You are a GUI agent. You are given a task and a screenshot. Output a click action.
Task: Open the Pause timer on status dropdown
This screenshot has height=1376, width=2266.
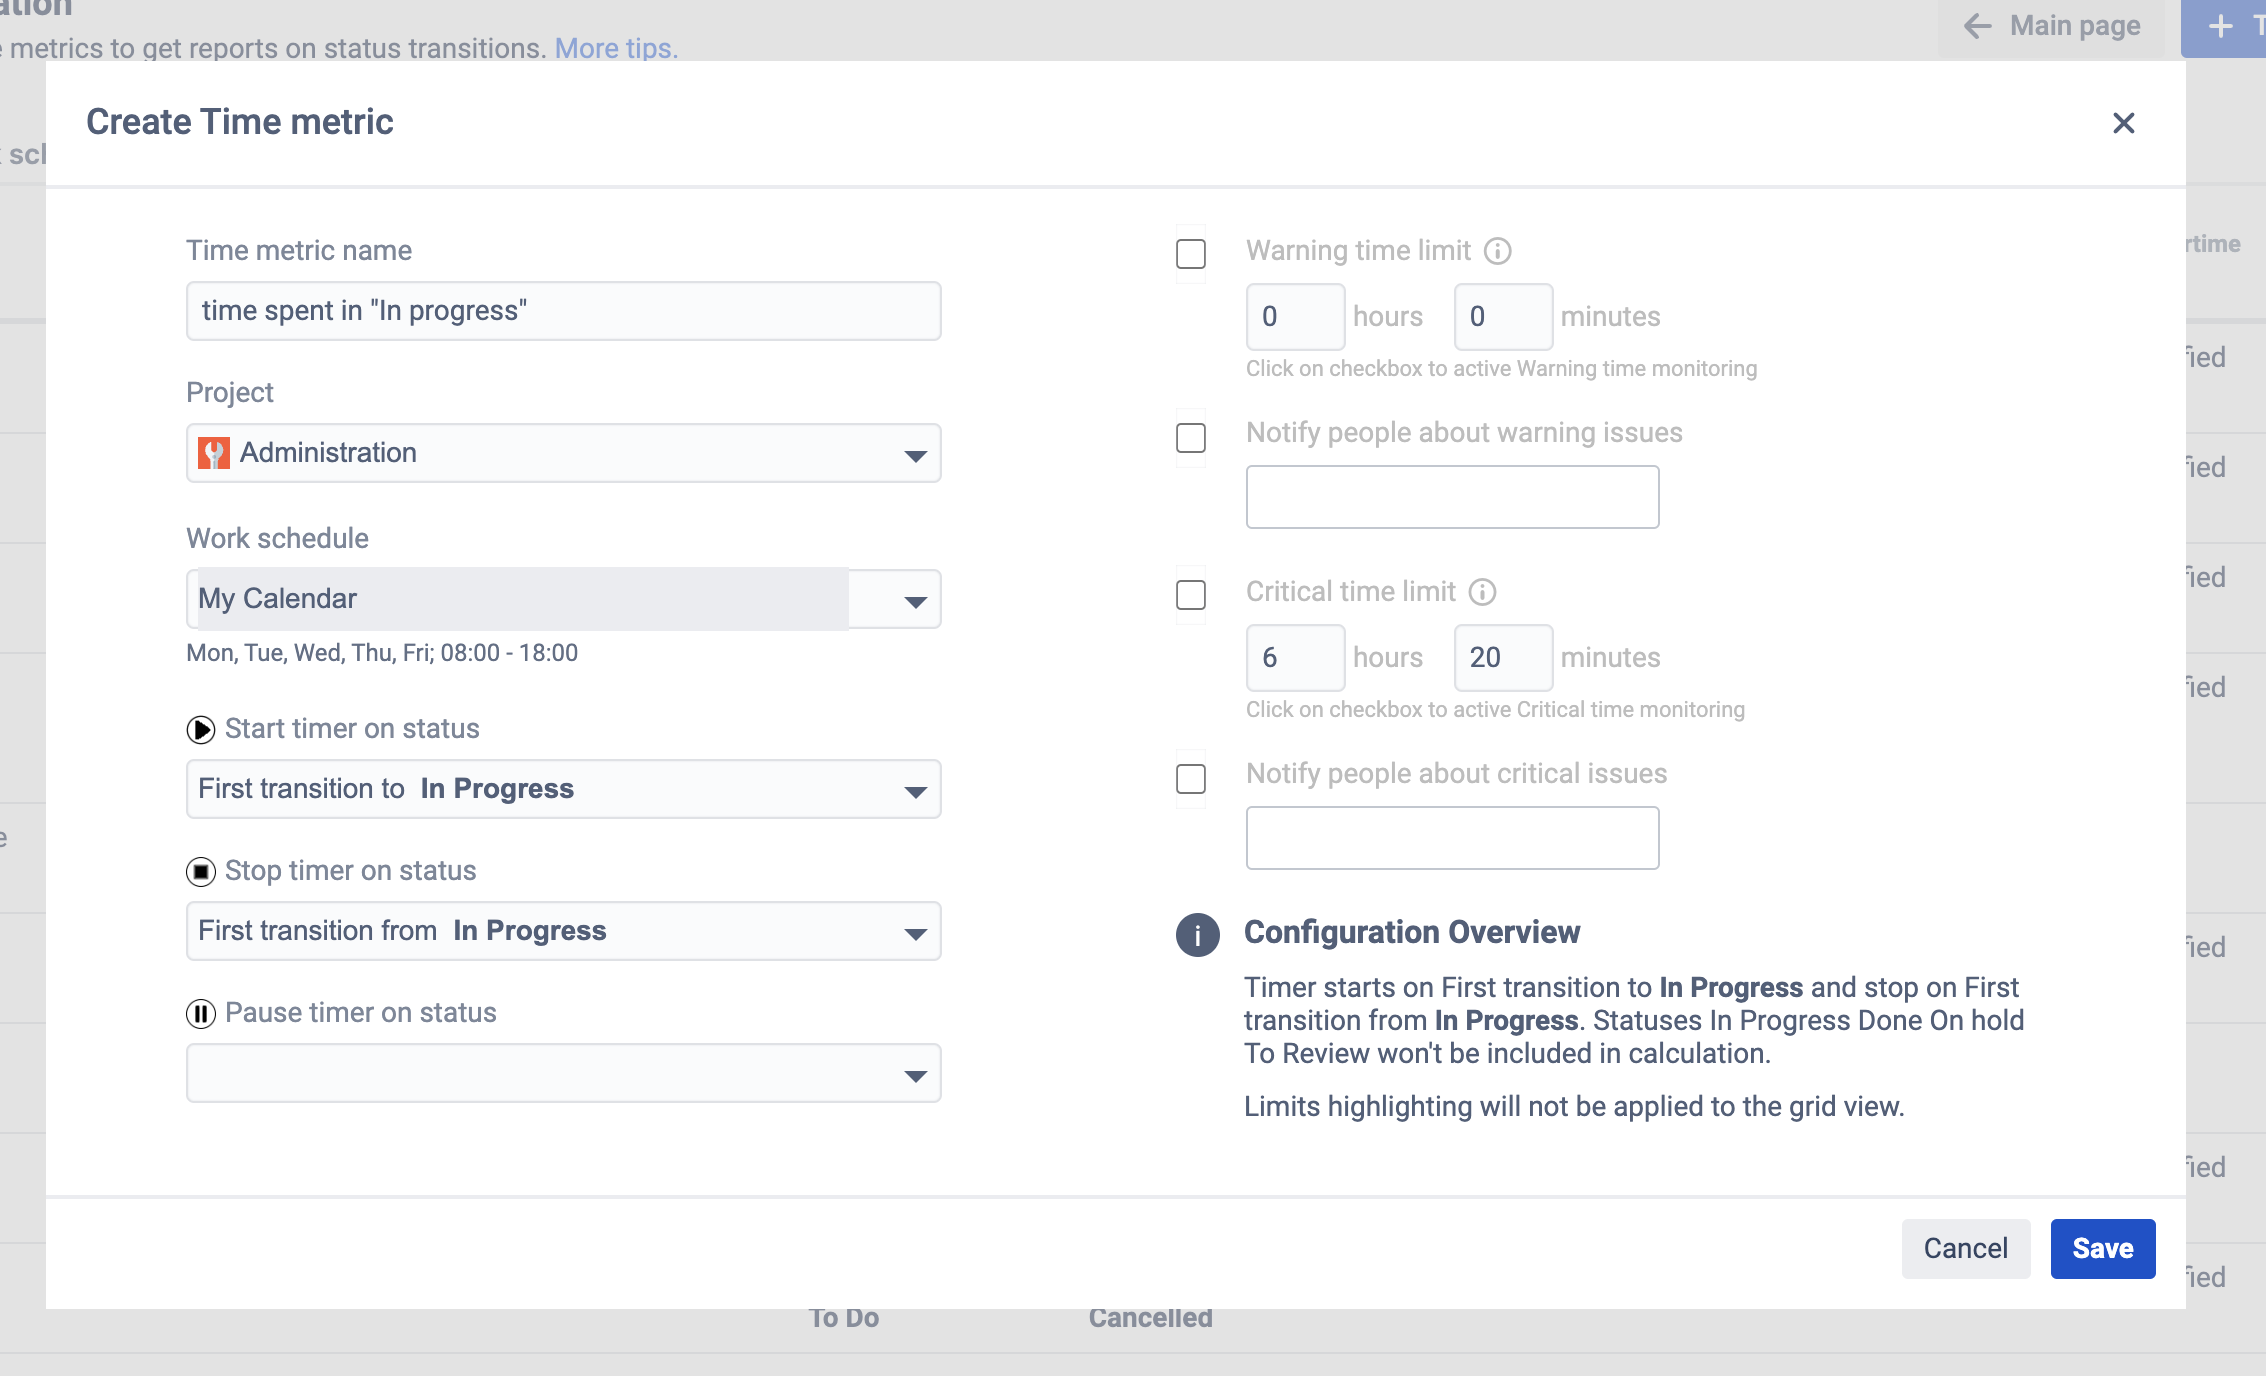point(563,1073)
